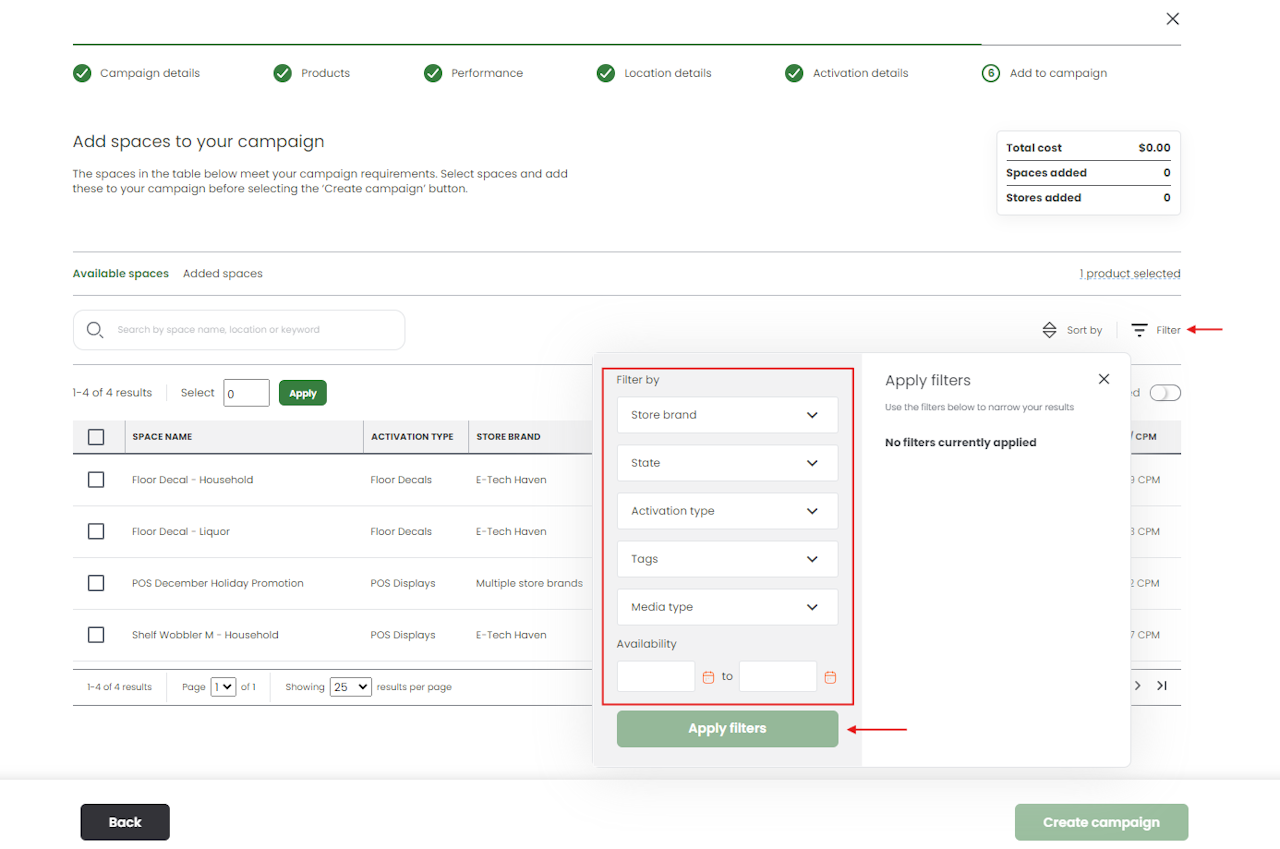This screenshot has height=849, width=1280.
Task: Open the 1 product selected link
Action: [x=1129, y=274]
